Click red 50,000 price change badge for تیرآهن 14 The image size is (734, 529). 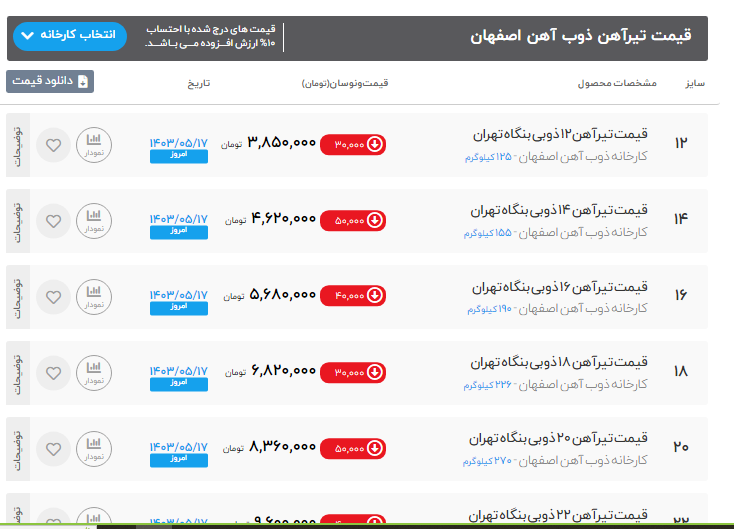coord(353,220)
